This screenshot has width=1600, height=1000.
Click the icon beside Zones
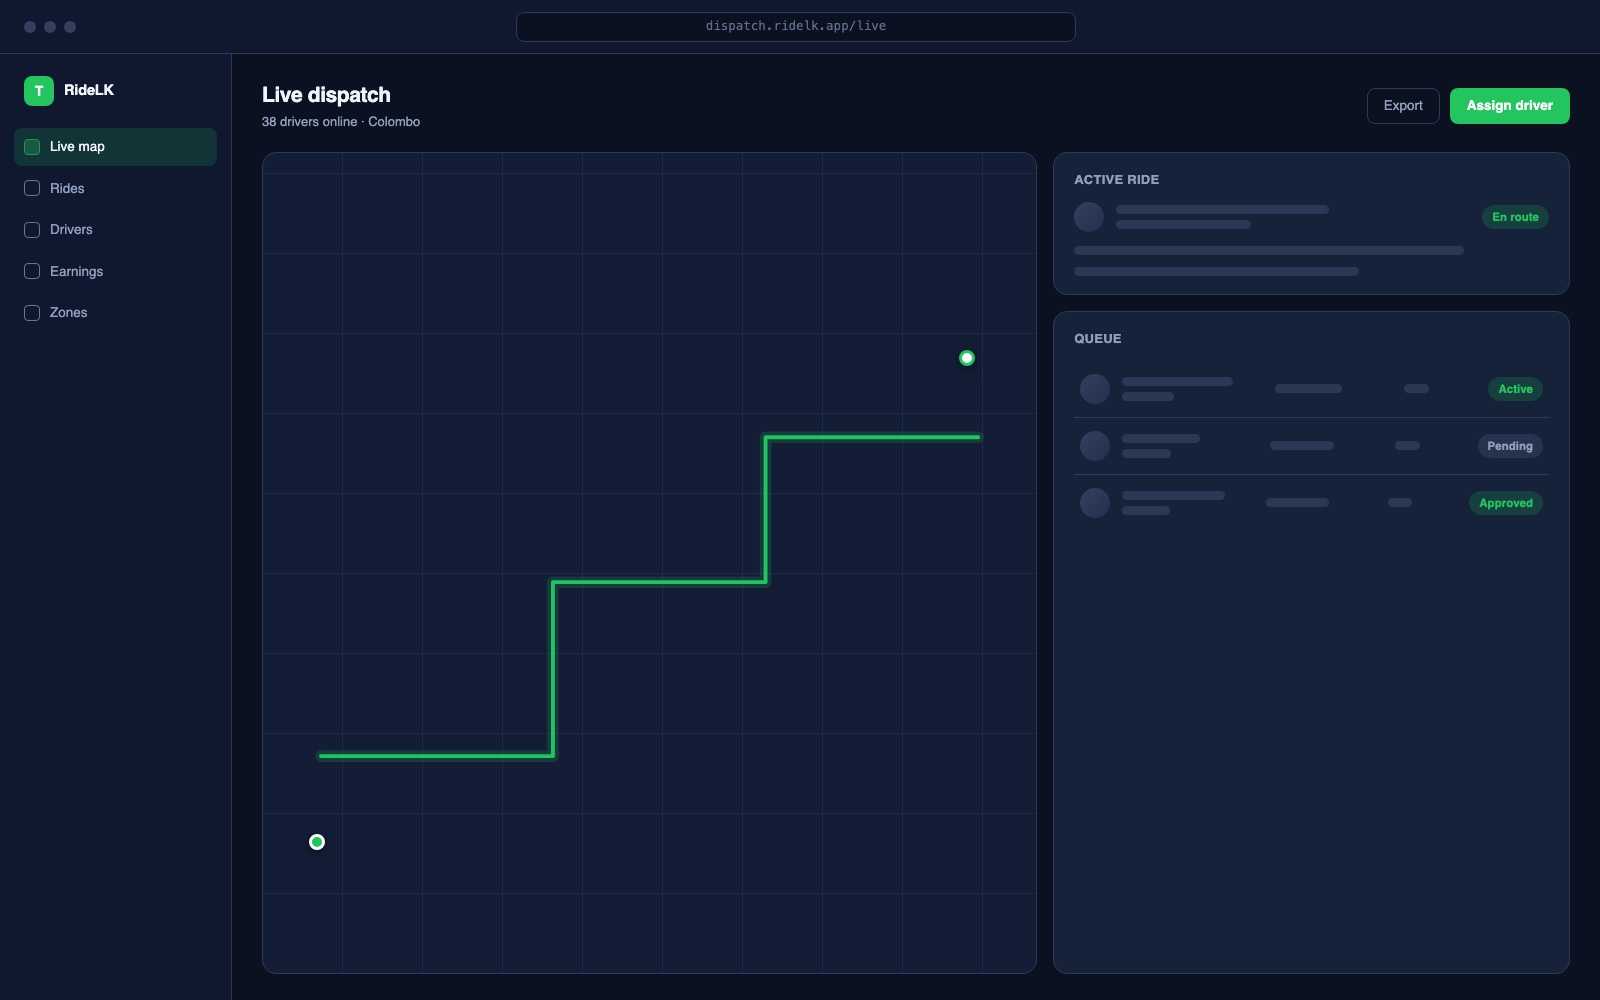click(x=32, y=313)
